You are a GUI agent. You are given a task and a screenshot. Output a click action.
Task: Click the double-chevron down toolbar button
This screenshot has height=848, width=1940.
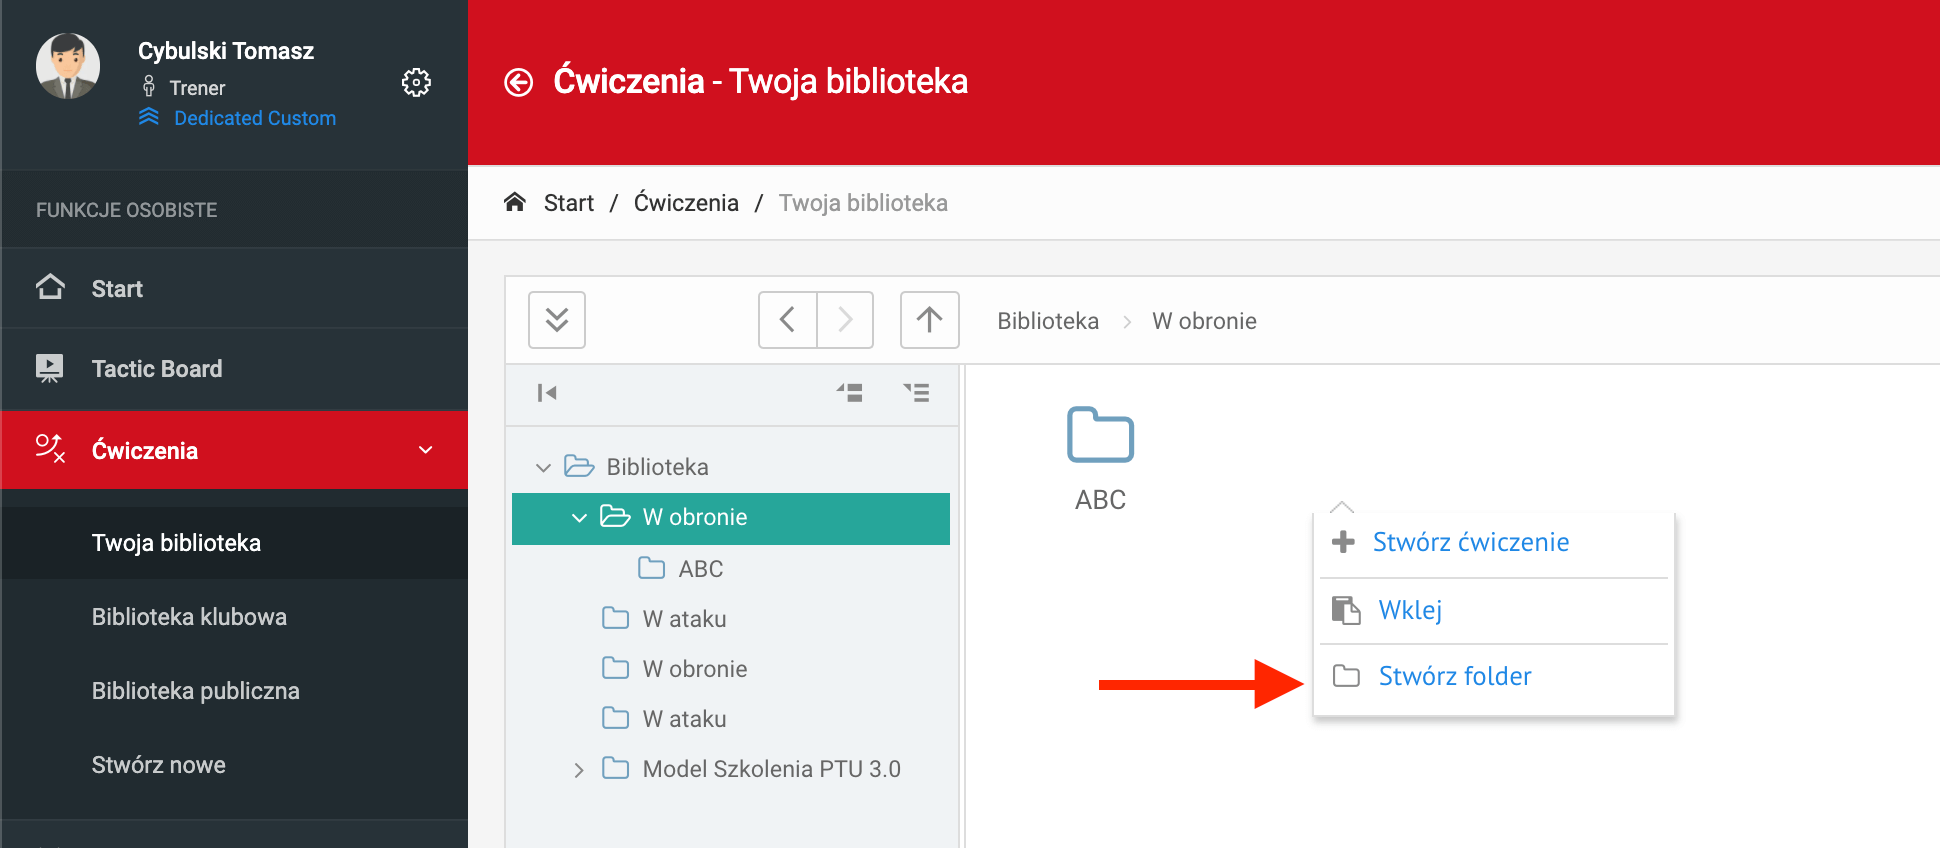click(x=557, y=320)
